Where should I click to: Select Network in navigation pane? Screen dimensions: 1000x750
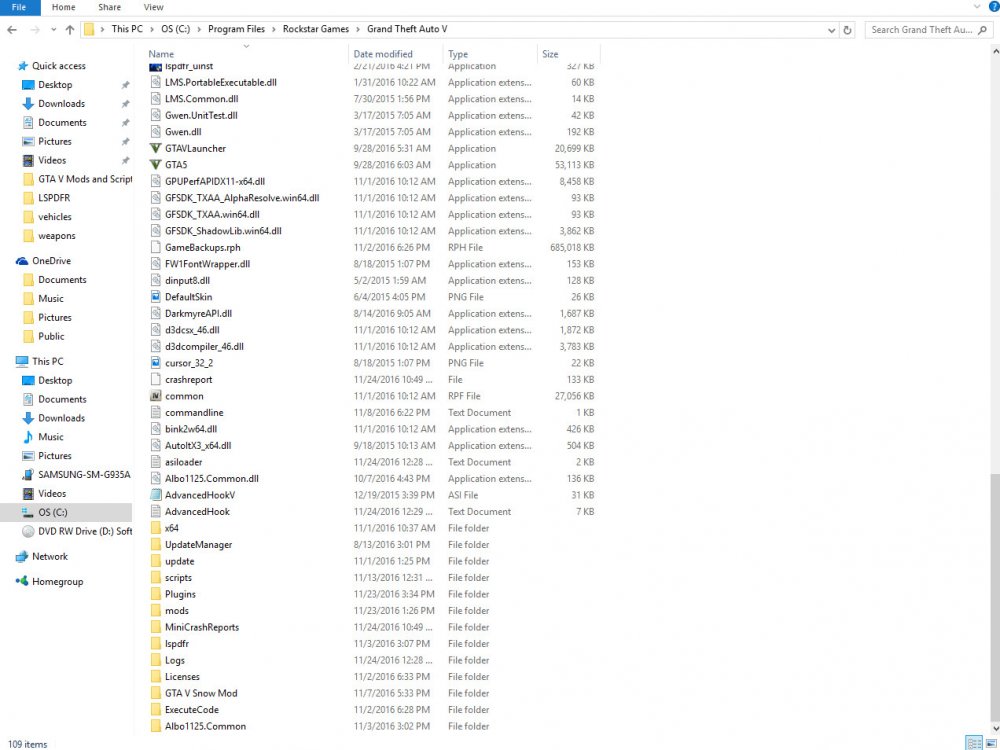(x=50, y=557)
